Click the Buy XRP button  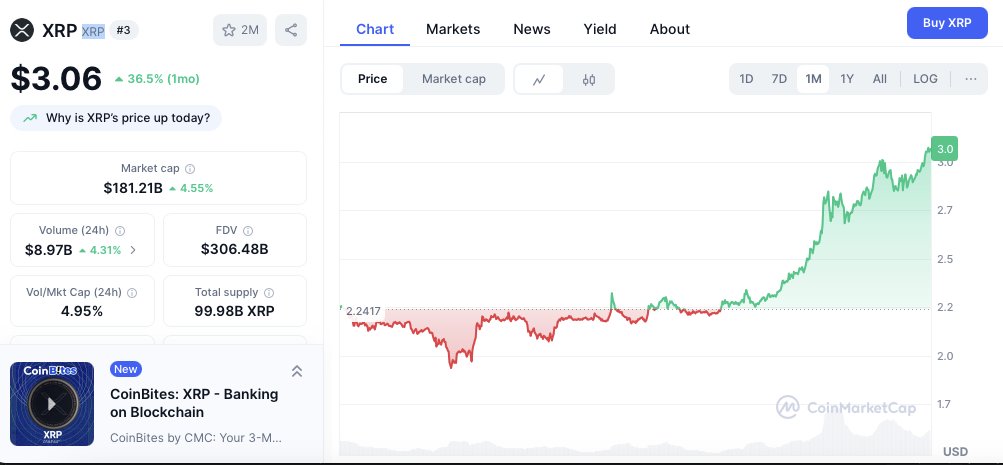click(947, 23)
